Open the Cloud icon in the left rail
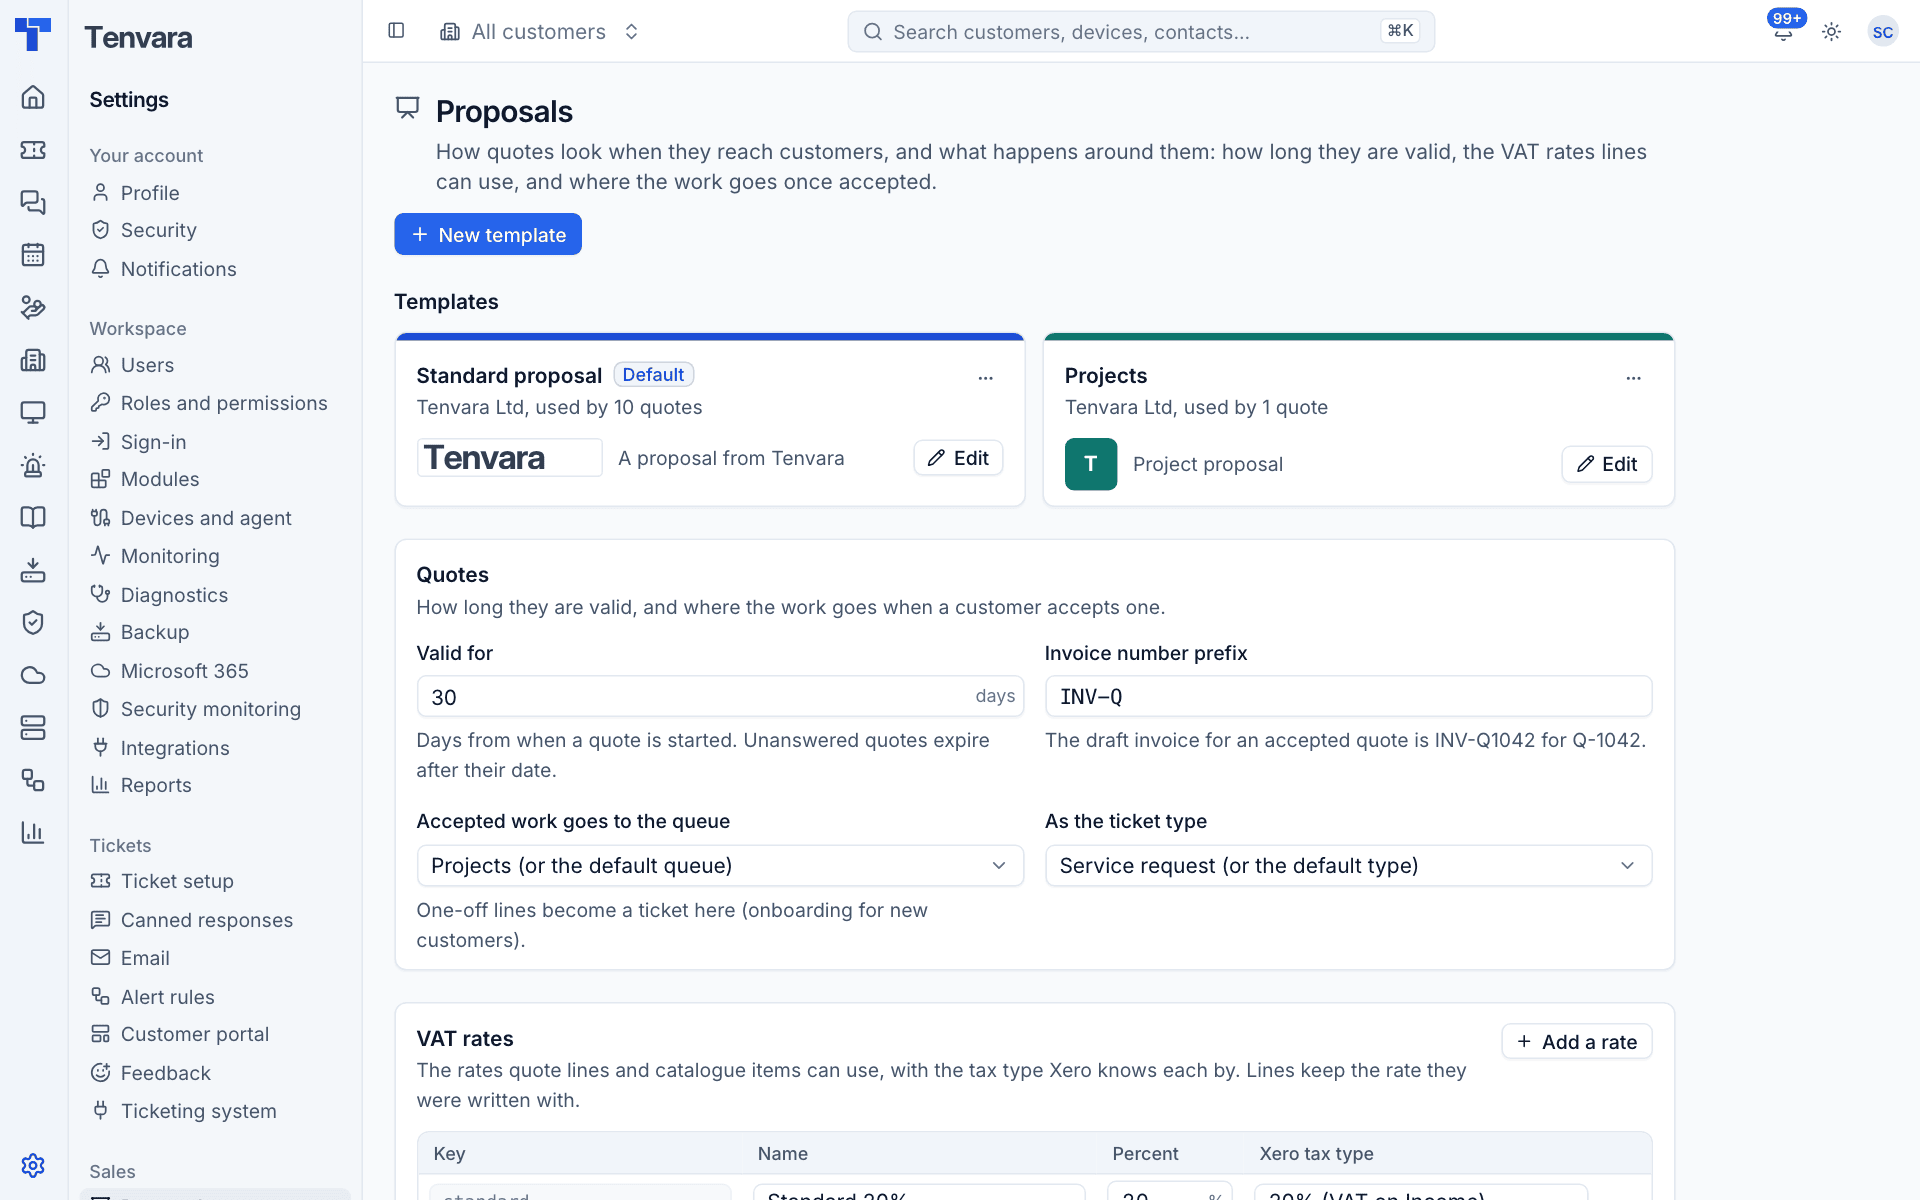 (x=33, y=675)
